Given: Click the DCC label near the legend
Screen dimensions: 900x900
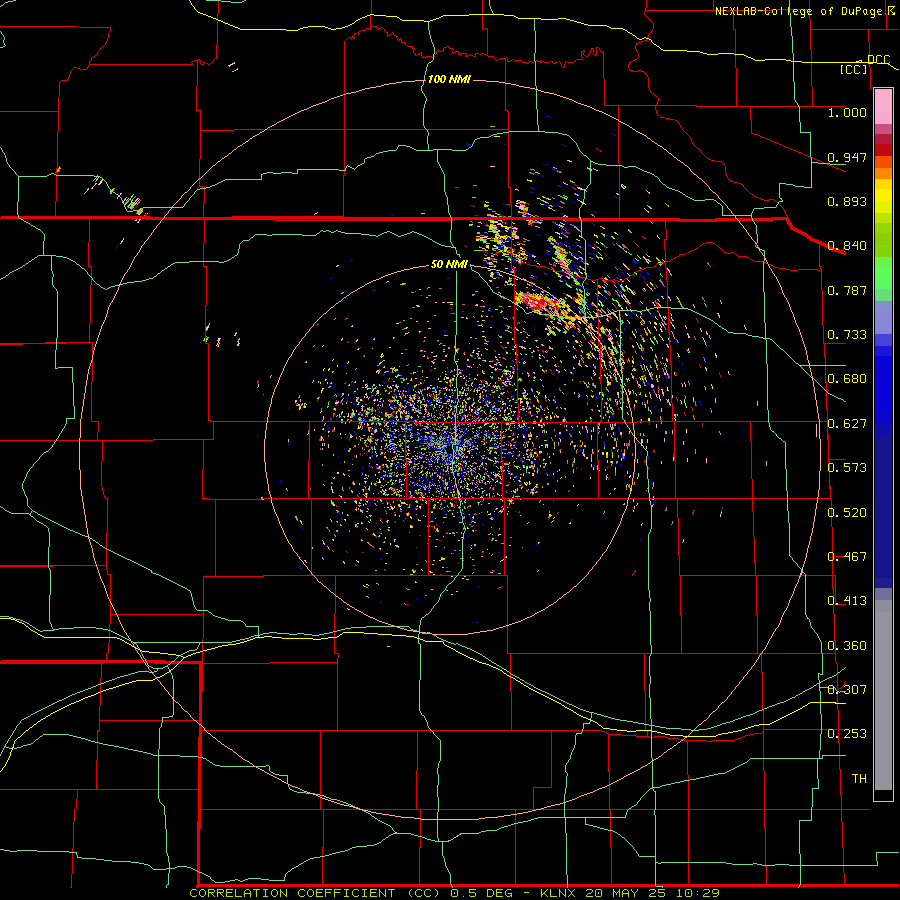Looking at the screenshot, I should (878, 60).
